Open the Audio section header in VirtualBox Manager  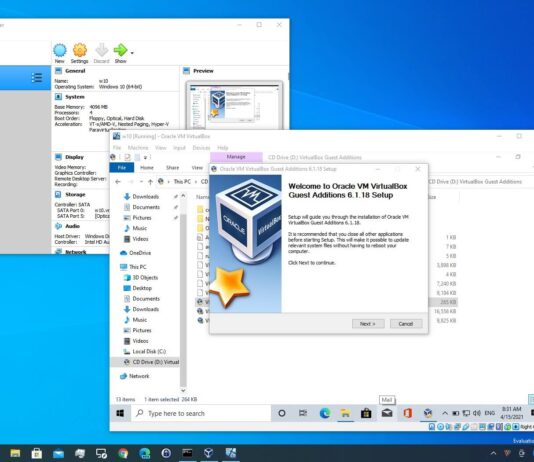[x=72, y=226]
